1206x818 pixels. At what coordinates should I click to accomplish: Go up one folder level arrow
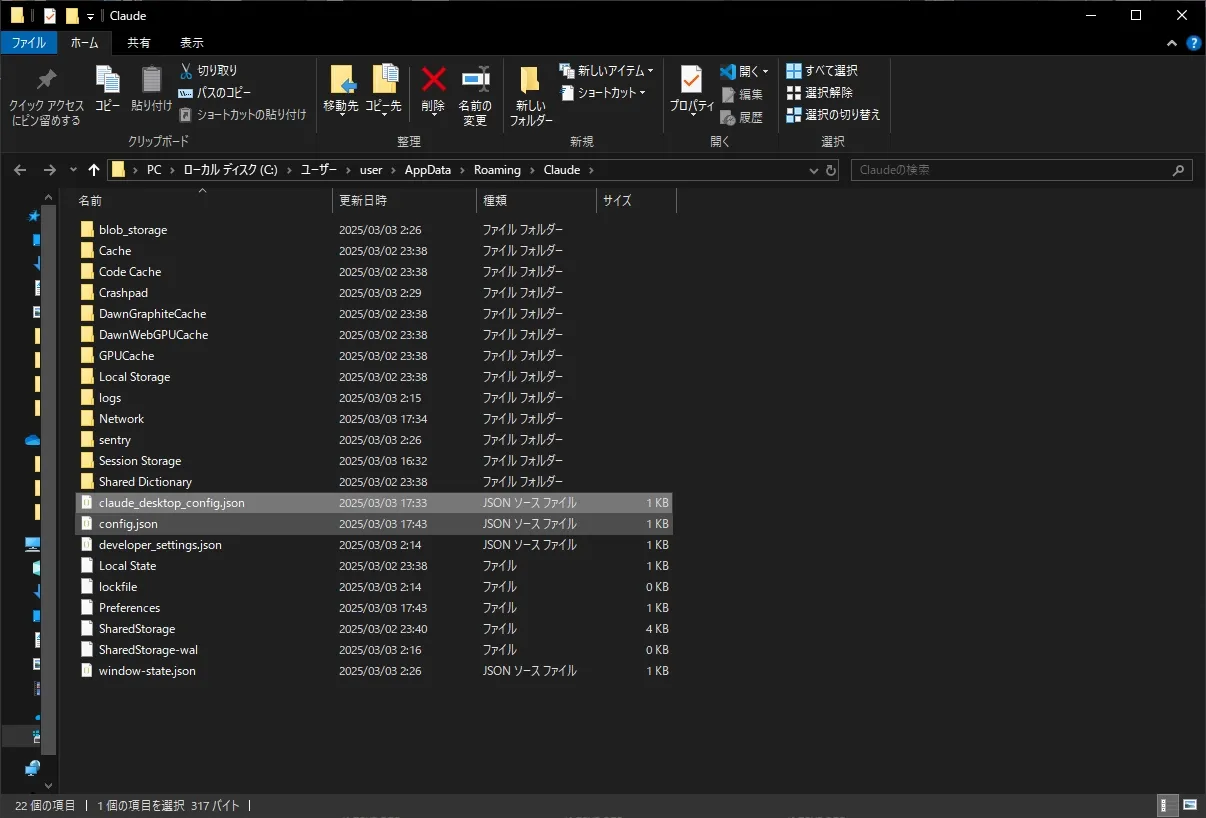[94, 170]
